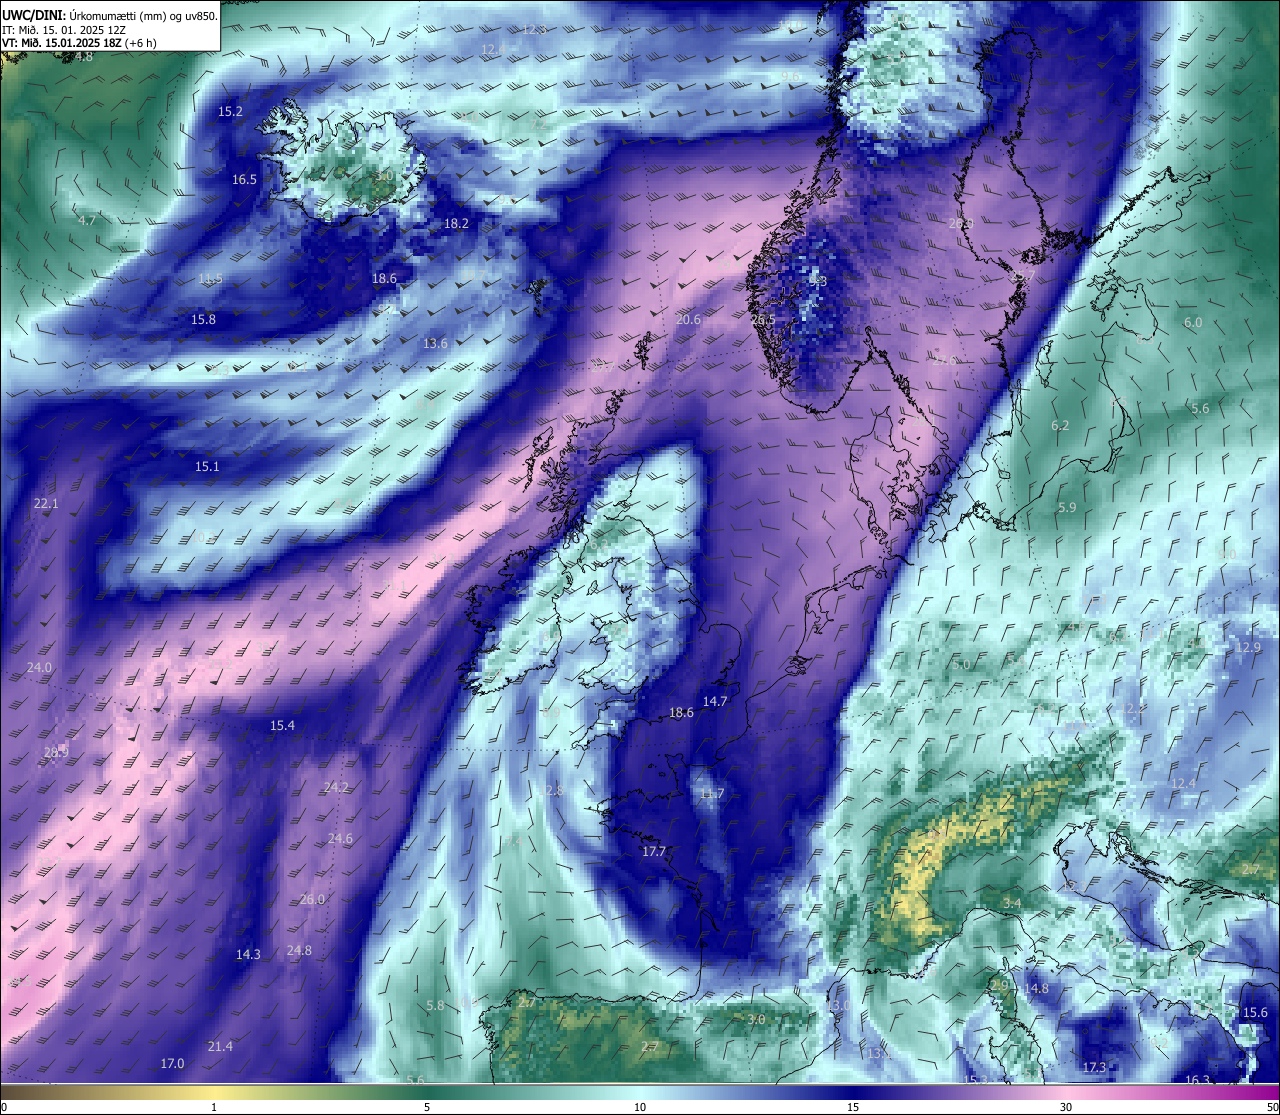Click the 16.3 value label

1197,1080
